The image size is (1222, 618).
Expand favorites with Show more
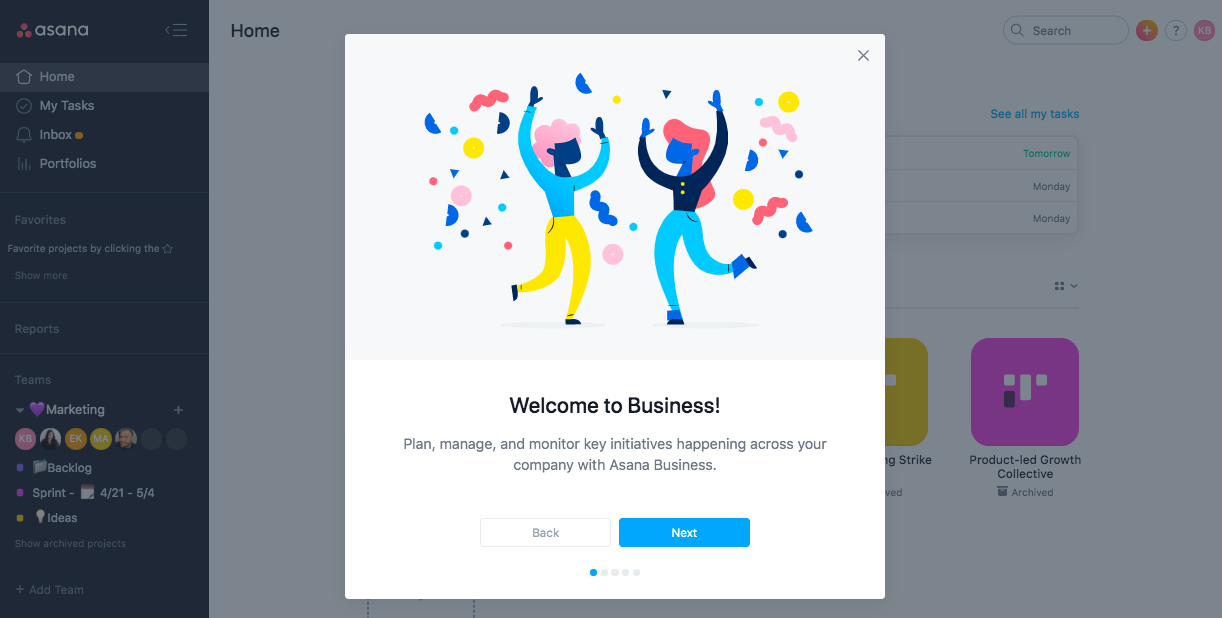tap(41, 276)
